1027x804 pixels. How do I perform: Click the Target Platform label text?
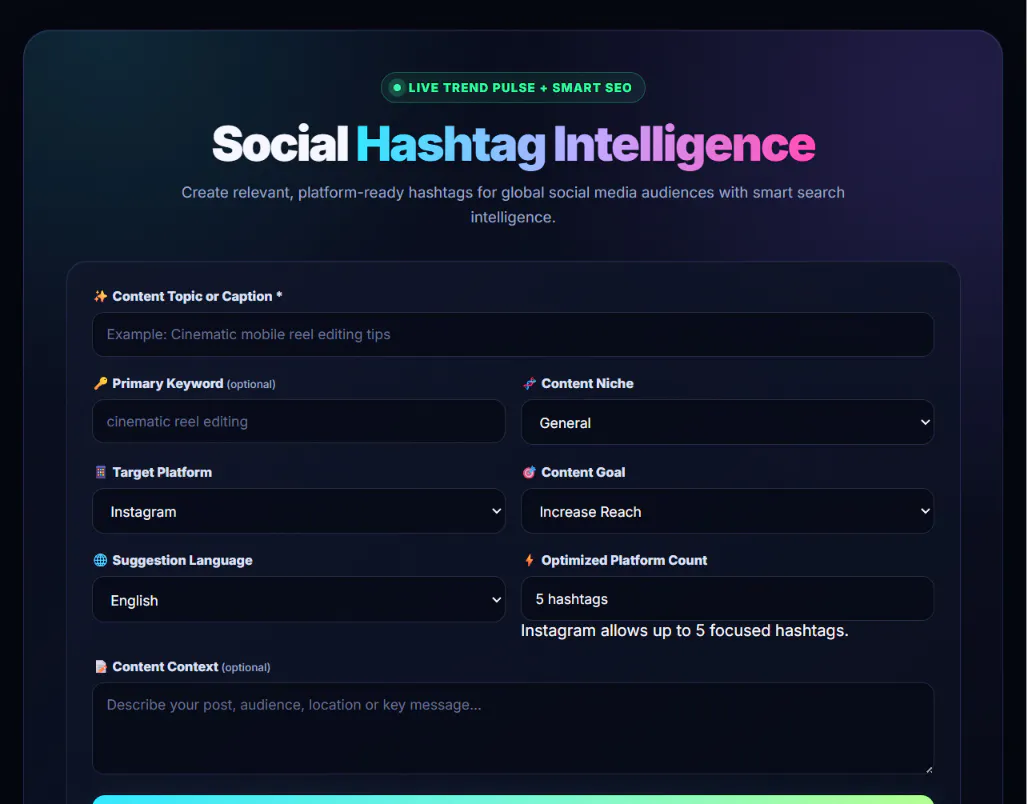tap(162, 472)
